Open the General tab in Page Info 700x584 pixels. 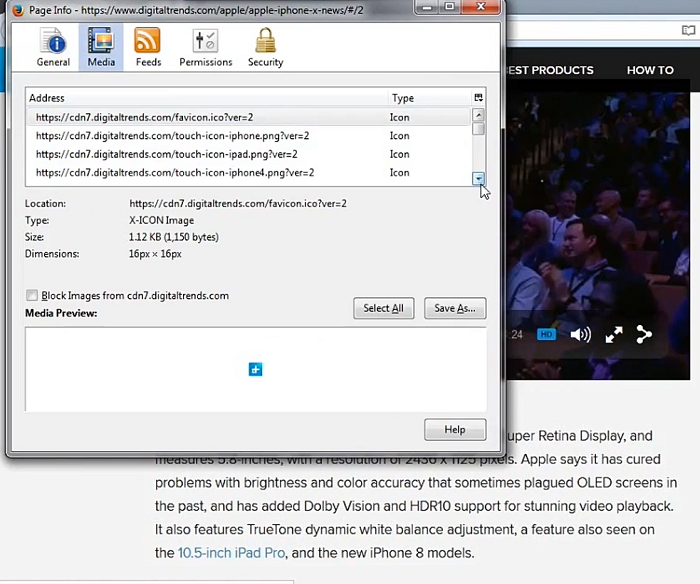coord(53,47)
